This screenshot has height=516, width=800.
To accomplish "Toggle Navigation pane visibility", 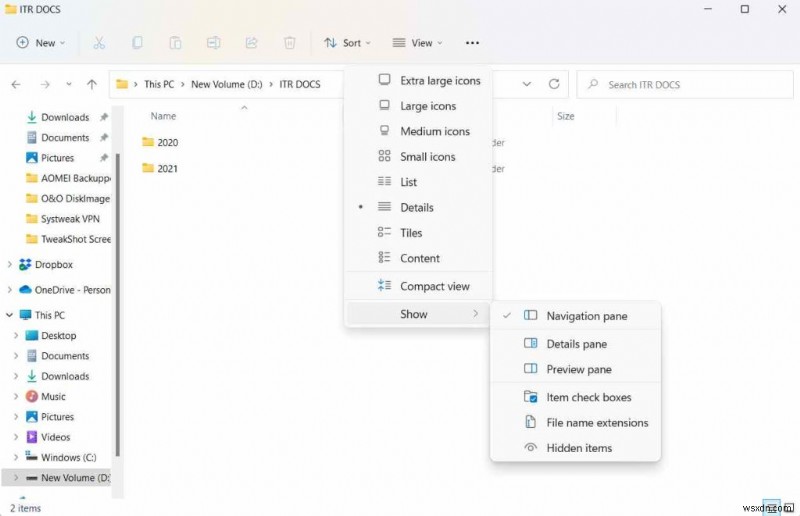I will click(576, 316).
